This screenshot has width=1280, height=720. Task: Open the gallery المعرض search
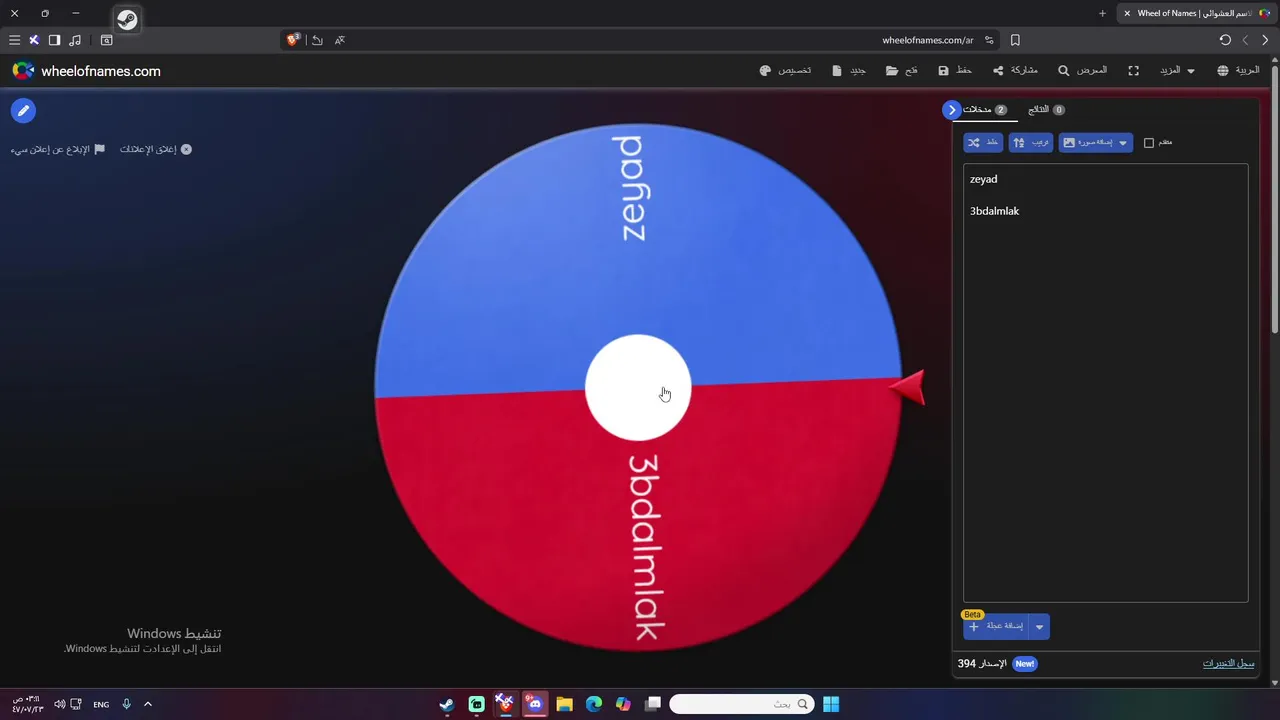pos(1082,71)
